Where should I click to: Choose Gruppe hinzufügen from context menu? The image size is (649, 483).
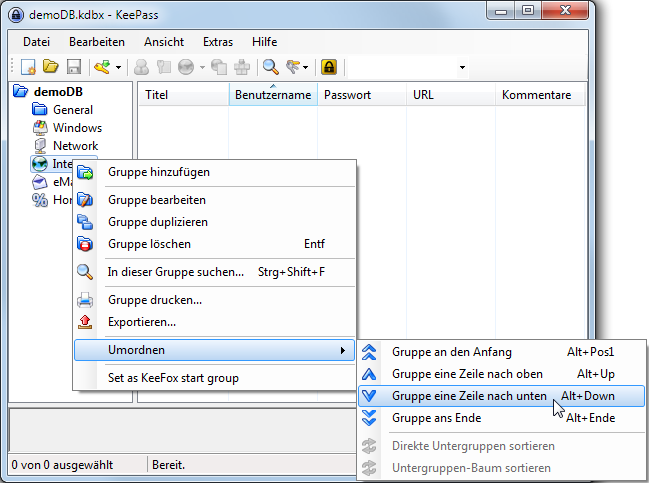pos(158,172)
